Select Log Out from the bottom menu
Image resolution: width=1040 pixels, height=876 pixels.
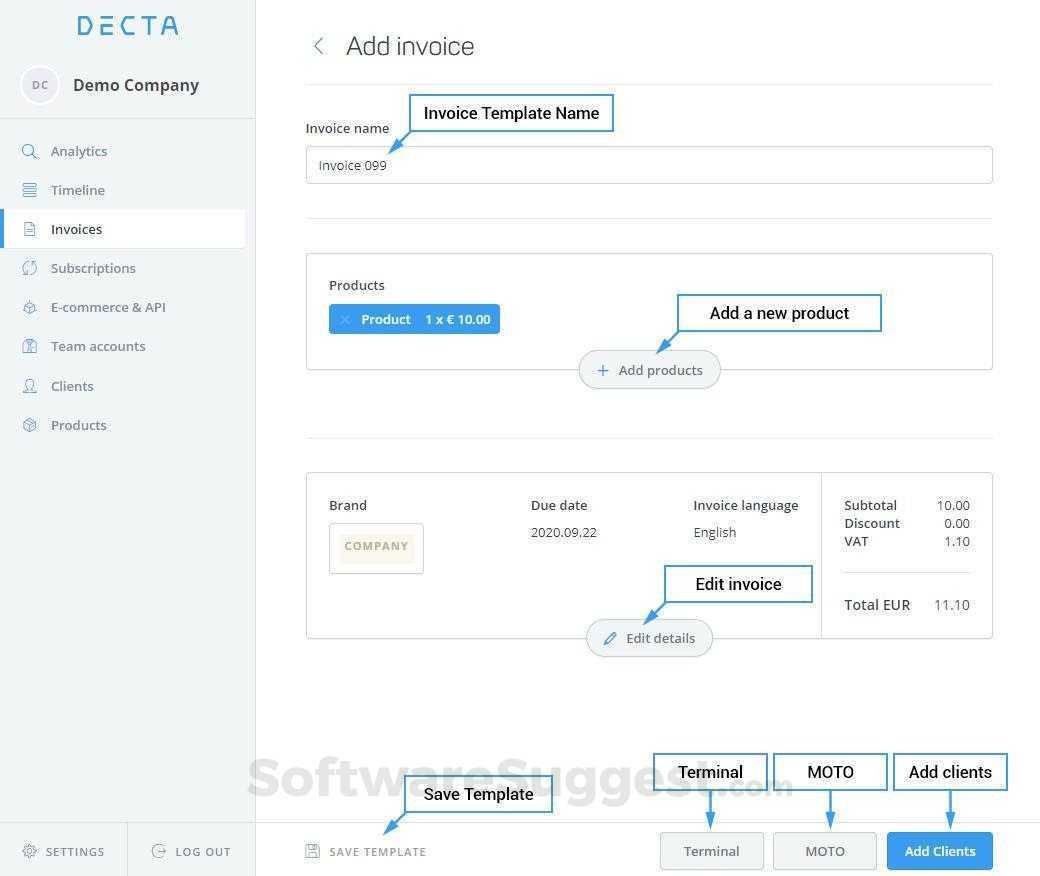click(190, 851)
